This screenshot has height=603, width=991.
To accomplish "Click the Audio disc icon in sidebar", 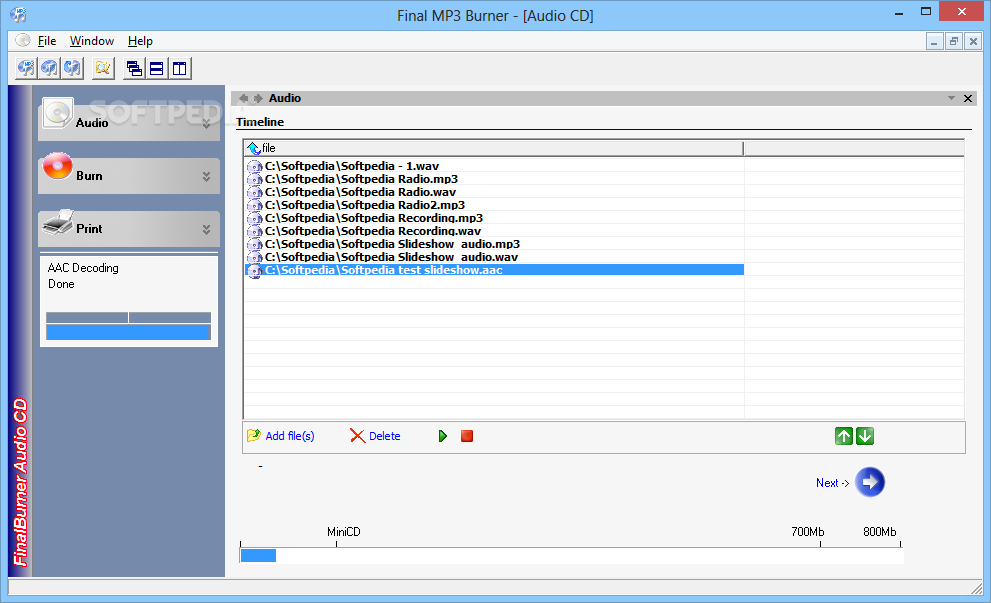I will (x=58, y=113).
